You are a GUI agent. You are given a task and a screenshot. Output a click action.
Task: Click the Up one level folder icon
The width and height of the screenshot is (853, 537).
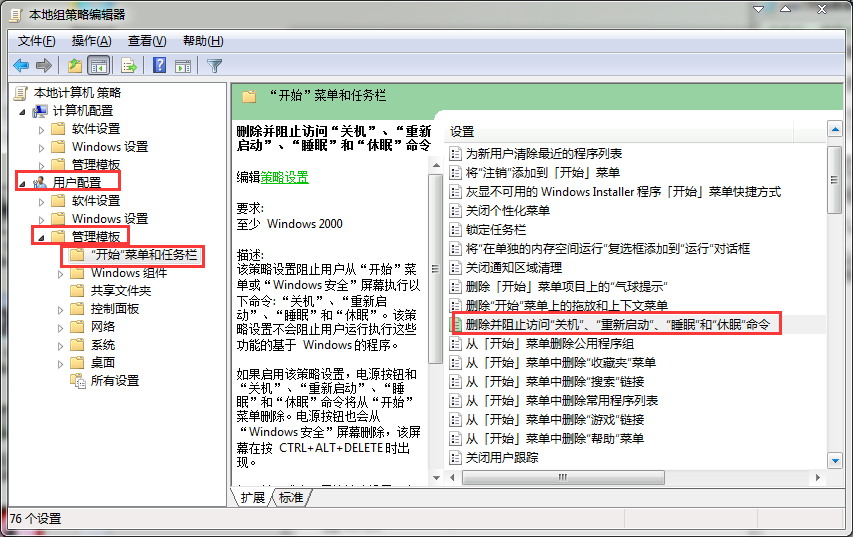click(74, 66)
